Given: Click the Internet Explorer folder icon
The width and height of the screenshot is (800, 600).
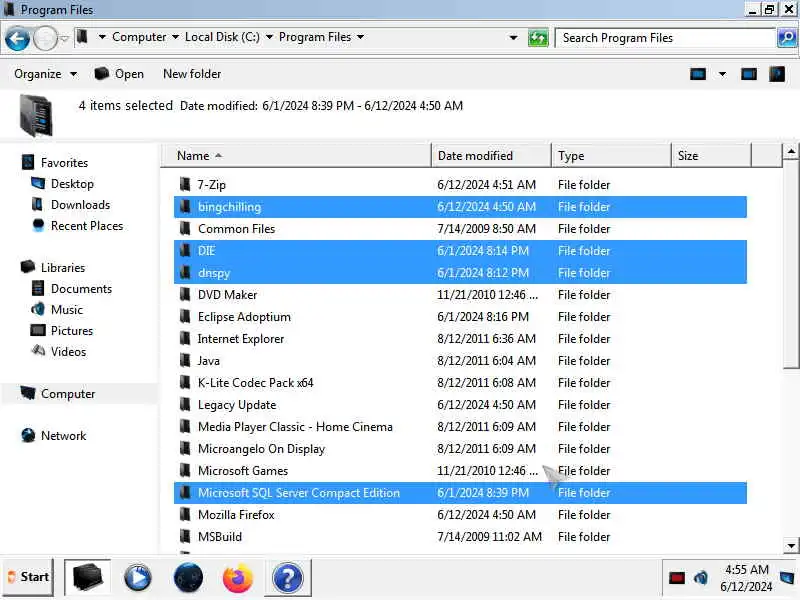Looking at the screenshot, I should [x=185, y=339].
